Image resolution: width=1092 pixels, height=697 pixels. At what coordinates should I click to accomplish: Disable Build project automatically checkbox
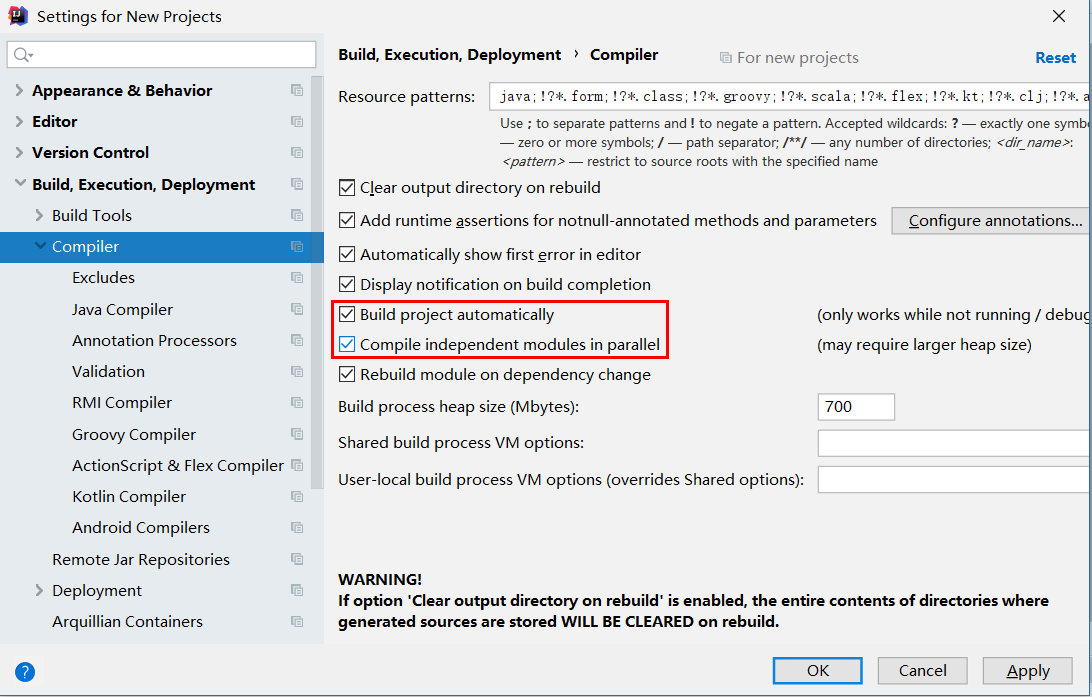coord(347,314)
